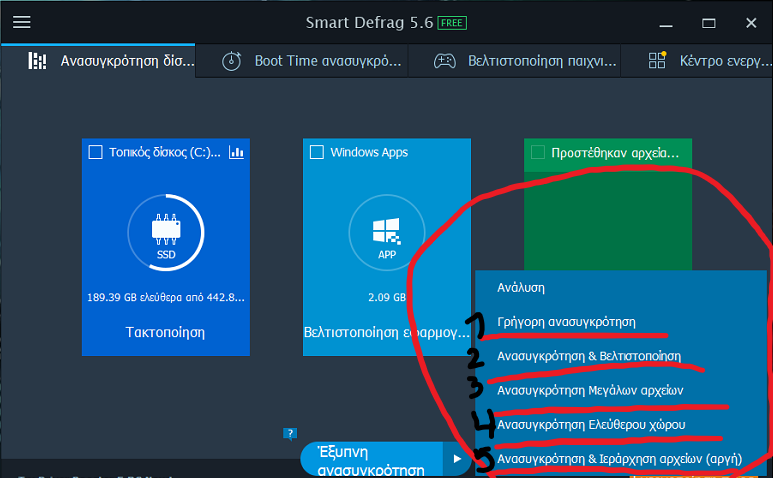
Task: Check the Προστέθηκαν αρχεία checkbox
Action: tap(537, 152)
